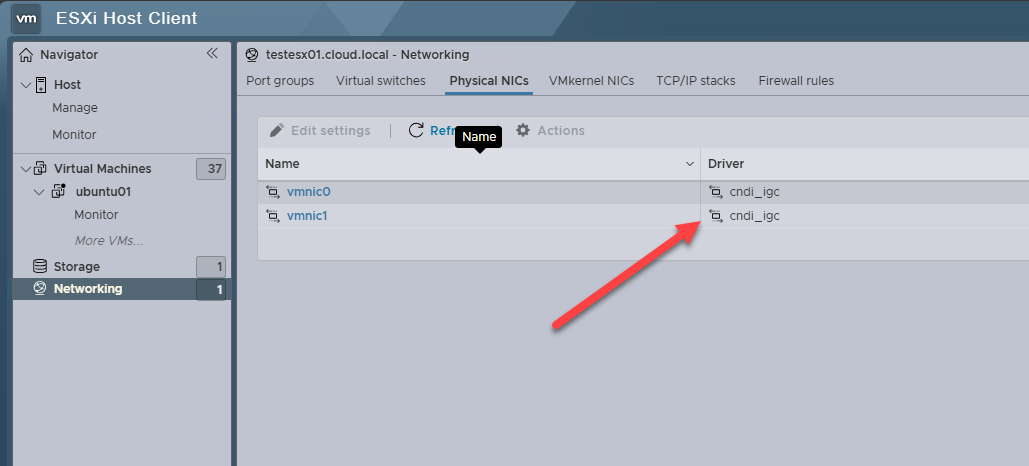1029x466 pixels.
Task: Collapse the Virtual Machines tree node
Action: pyautogui.click(x=26, y=169)
